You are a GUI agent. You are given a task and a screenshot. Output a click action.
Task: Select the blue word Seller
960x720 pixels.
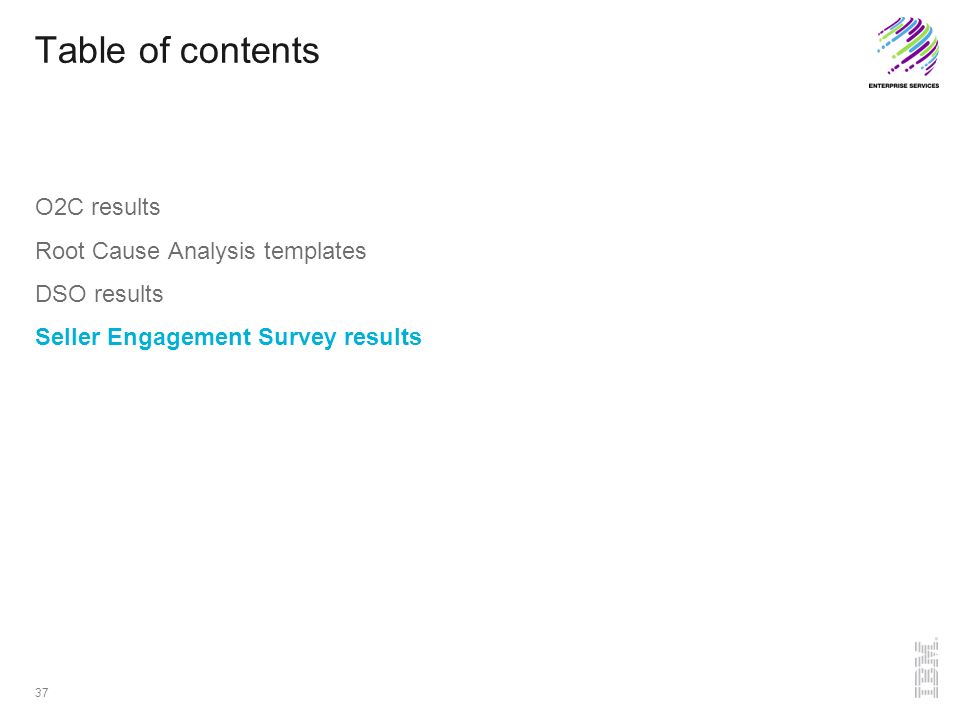coord(67,337)
